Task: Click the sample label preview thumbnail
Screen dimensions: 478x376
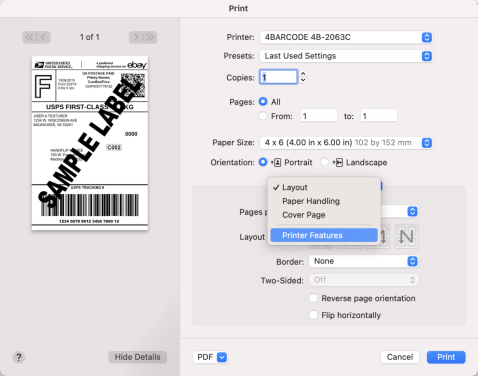Action: (90, 143)
